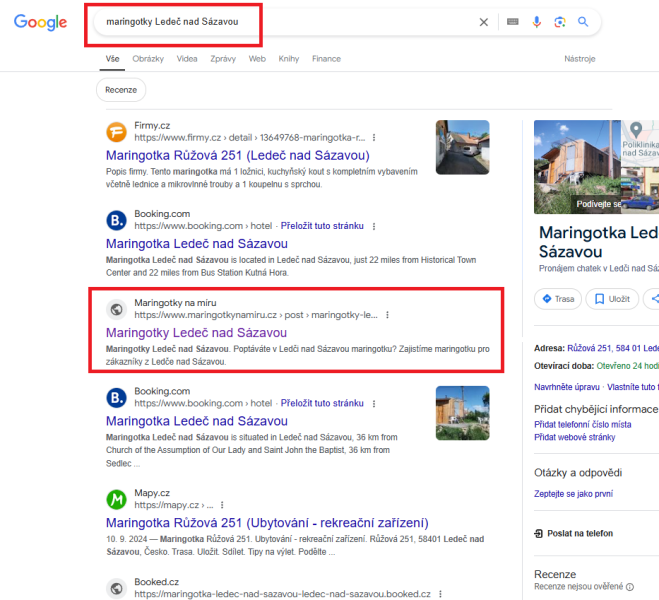
Task: Click the Otevřeno 24 hodin opening hours text
Action: [627, 366]
